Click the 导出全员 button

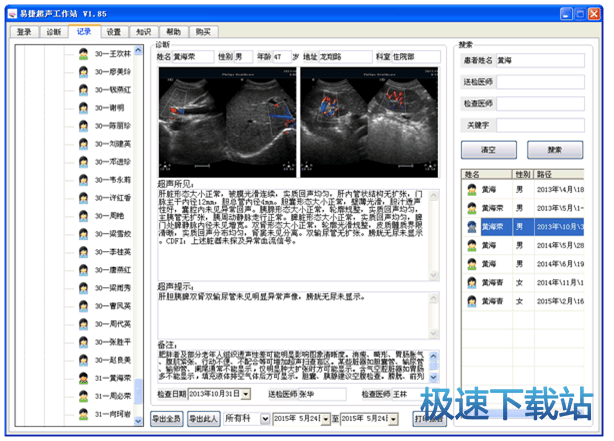pos(167,419)
